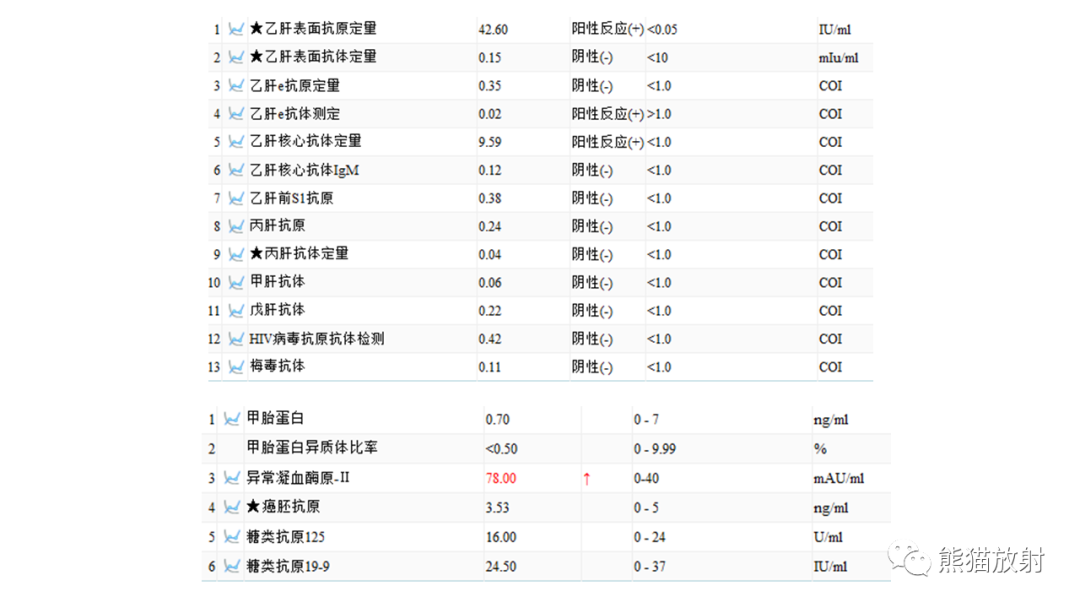Click reference range <0.05
The width and height of the screenshot is (1080, 608).
tap(662, 30)
